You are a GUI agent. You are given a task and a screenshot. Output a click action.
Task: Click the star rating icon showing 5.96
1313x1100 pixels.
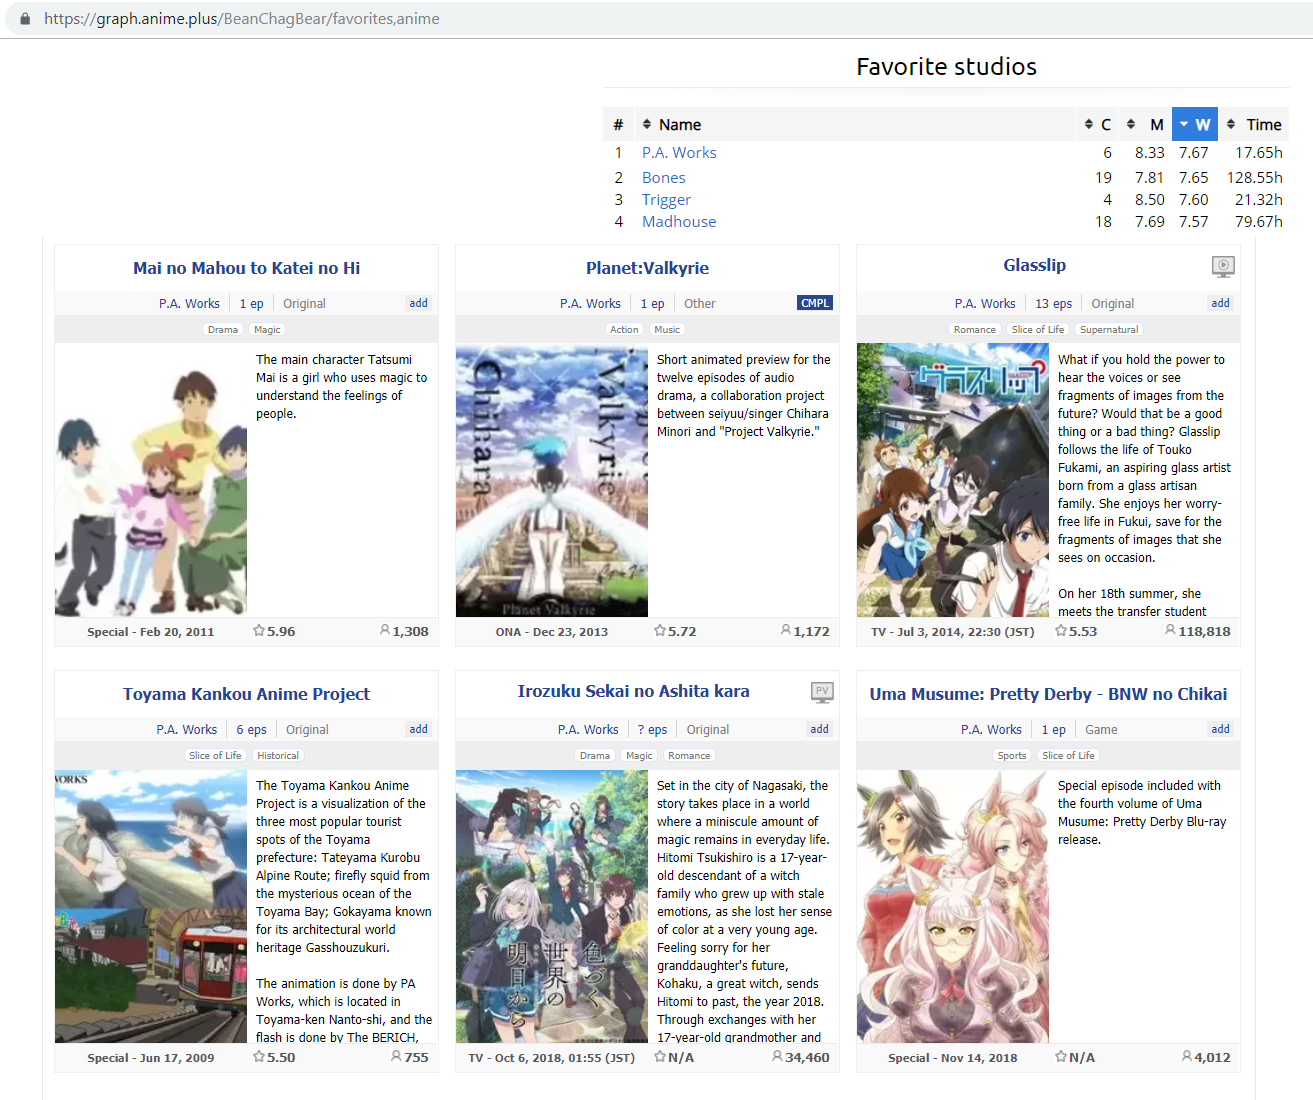click(259, 631)
